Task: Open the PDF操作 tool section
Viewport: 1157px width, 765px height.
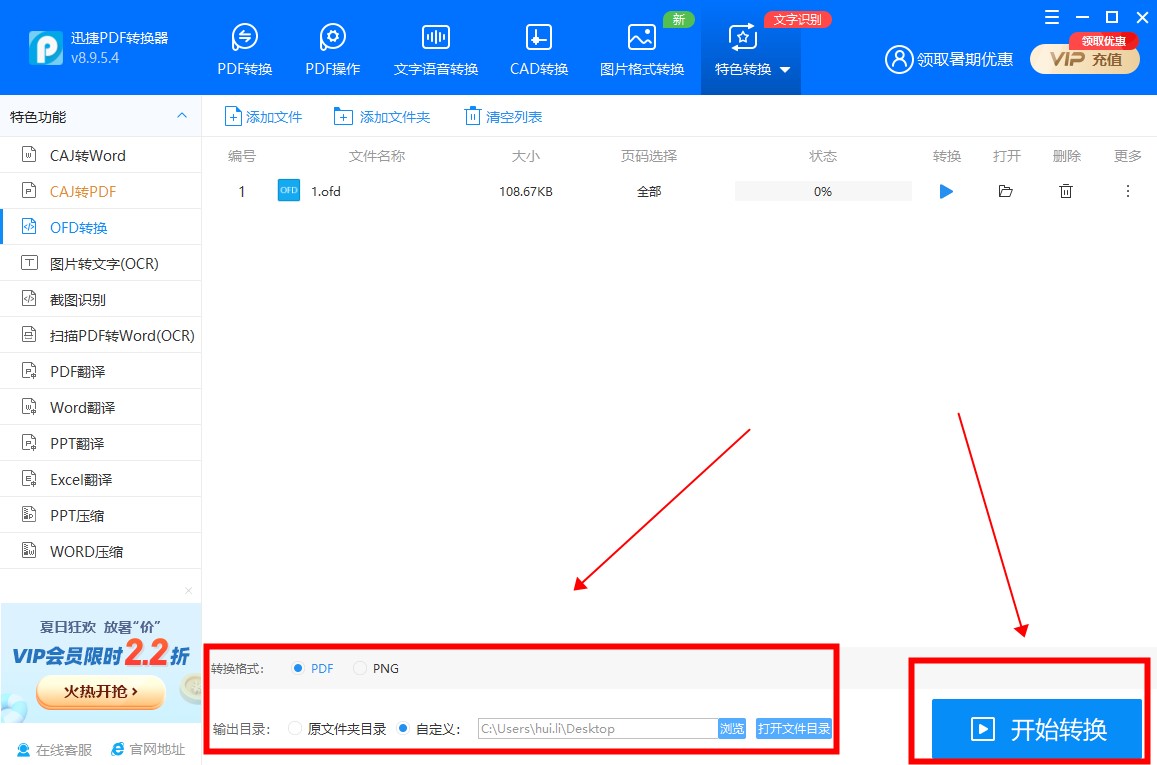Action: (332, 50)
